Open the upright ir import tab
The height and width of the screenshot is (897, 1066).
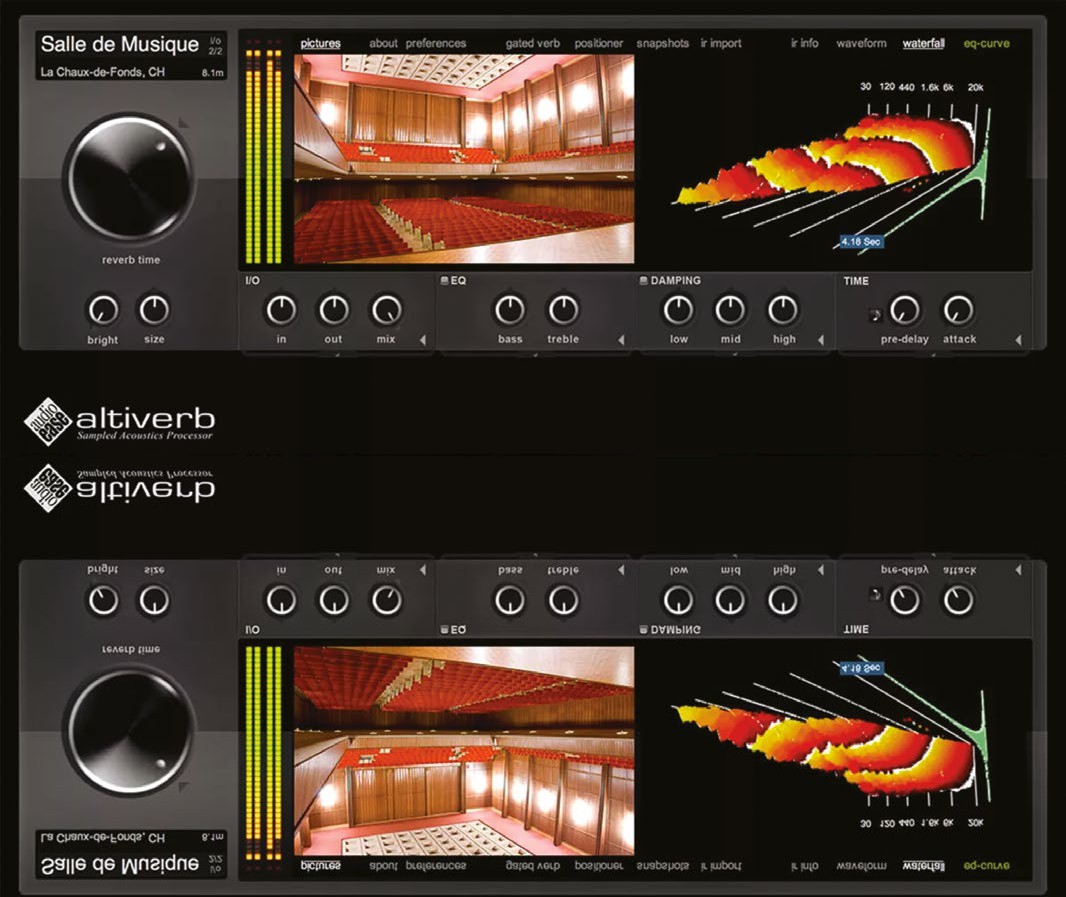tap(721, 44)
